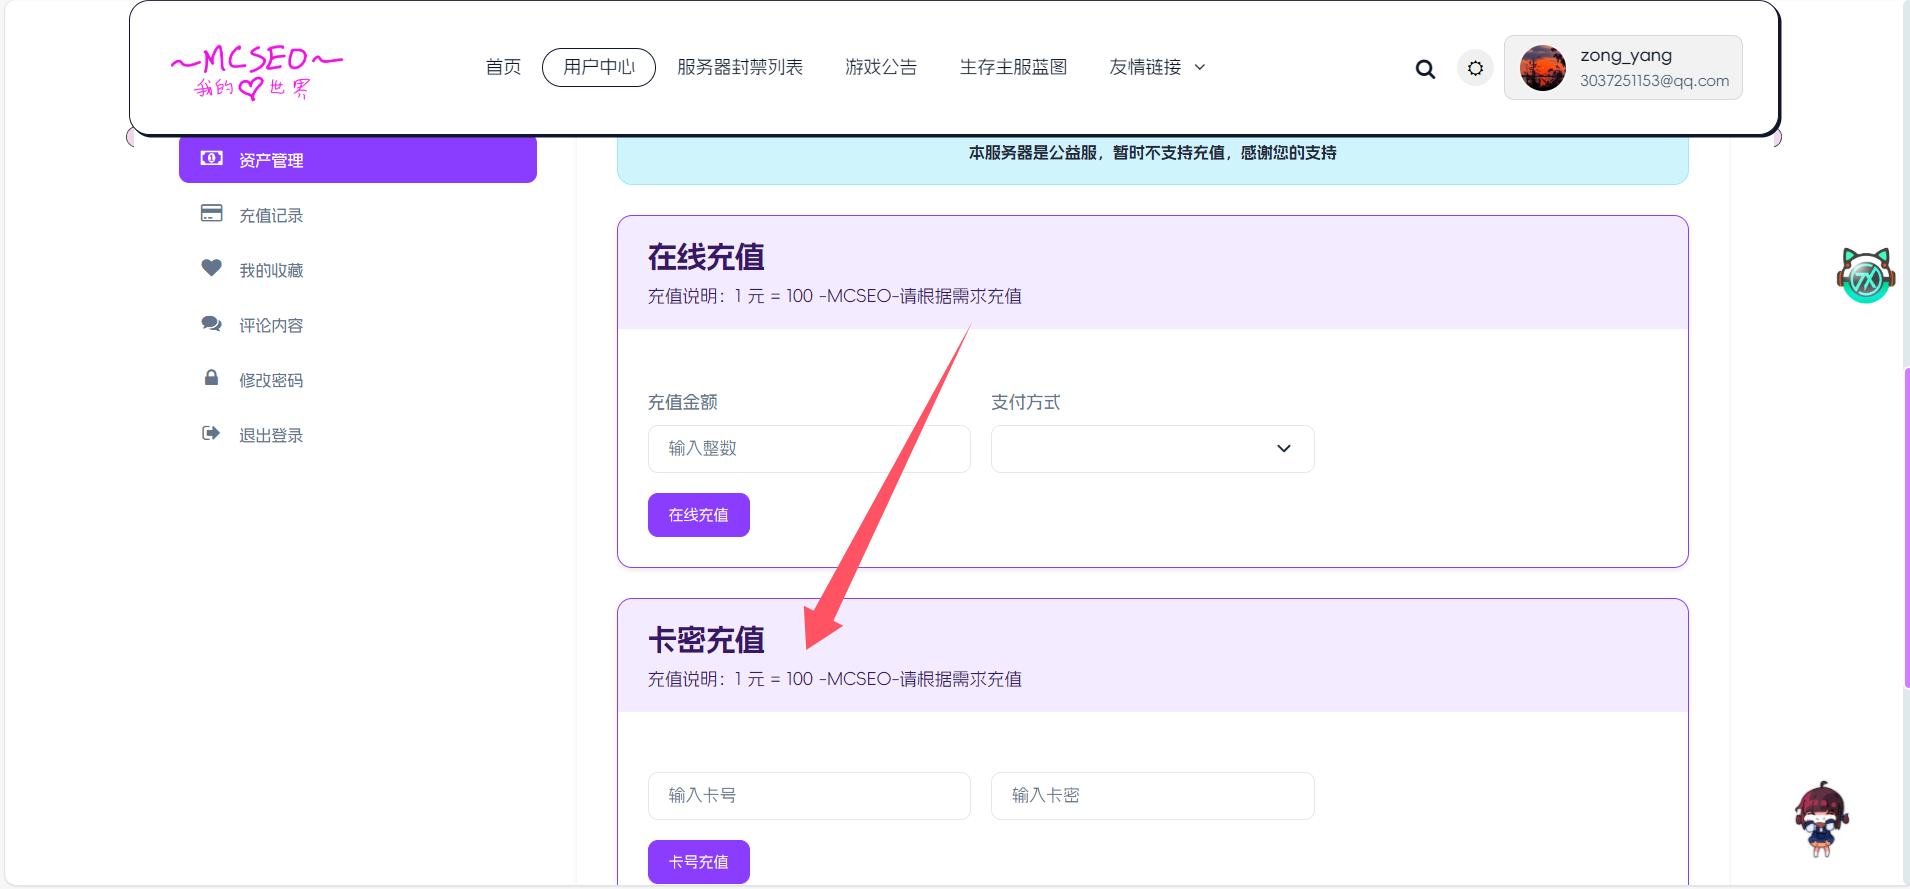This screenshot has height=889, width=1910.
Task: Click the 充值金额 field label
Action: 683,402
